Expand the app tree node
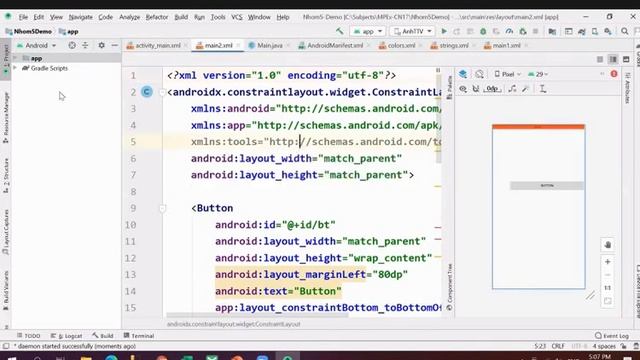This screenshot has height=360, width=640. pyautogui.click(x=15, y=58)
